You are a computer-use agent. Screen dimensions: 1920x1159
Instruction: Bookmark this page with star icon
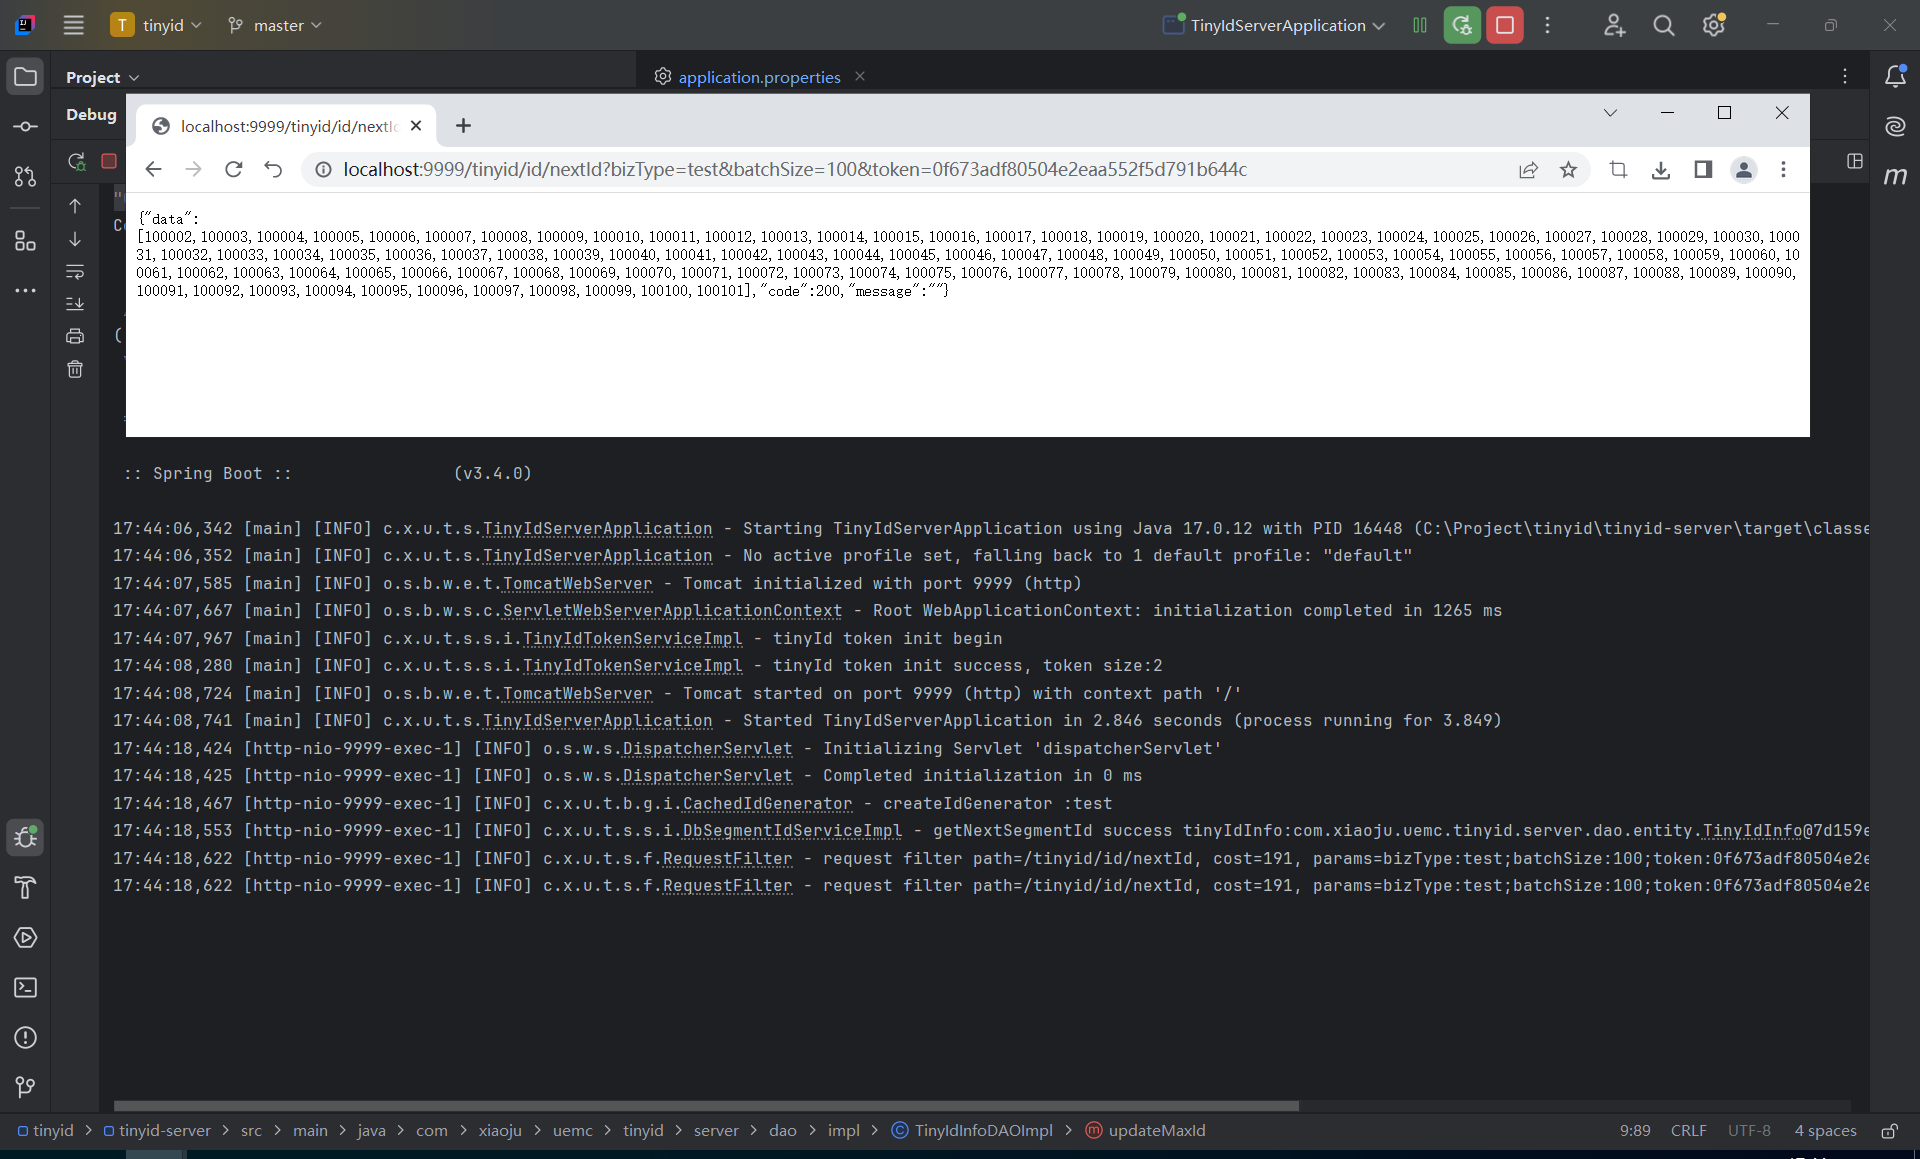1568,170
